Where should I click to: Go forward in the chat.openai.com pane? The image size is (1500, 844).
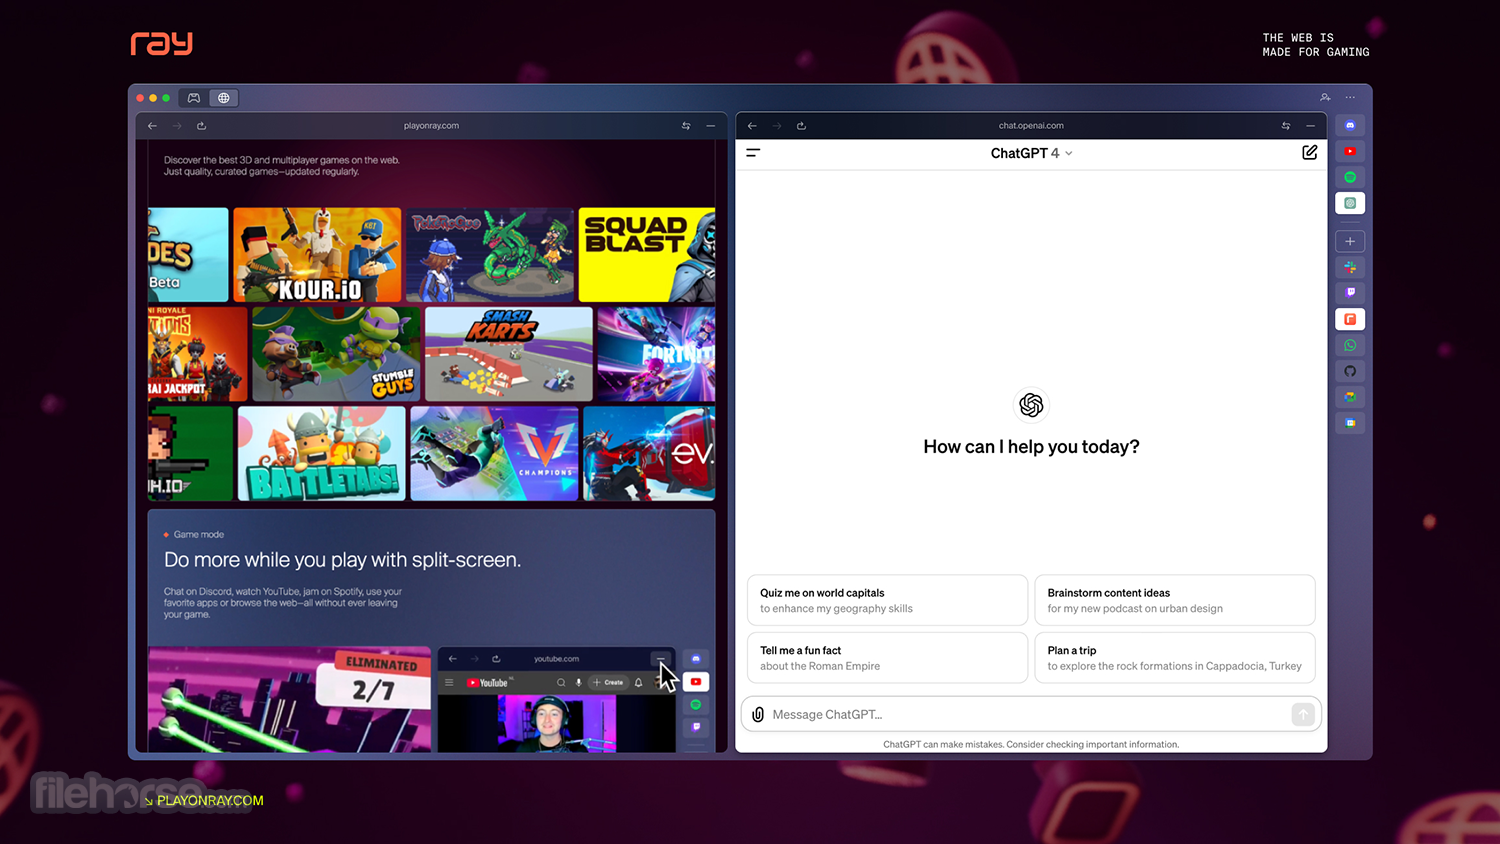777,126
